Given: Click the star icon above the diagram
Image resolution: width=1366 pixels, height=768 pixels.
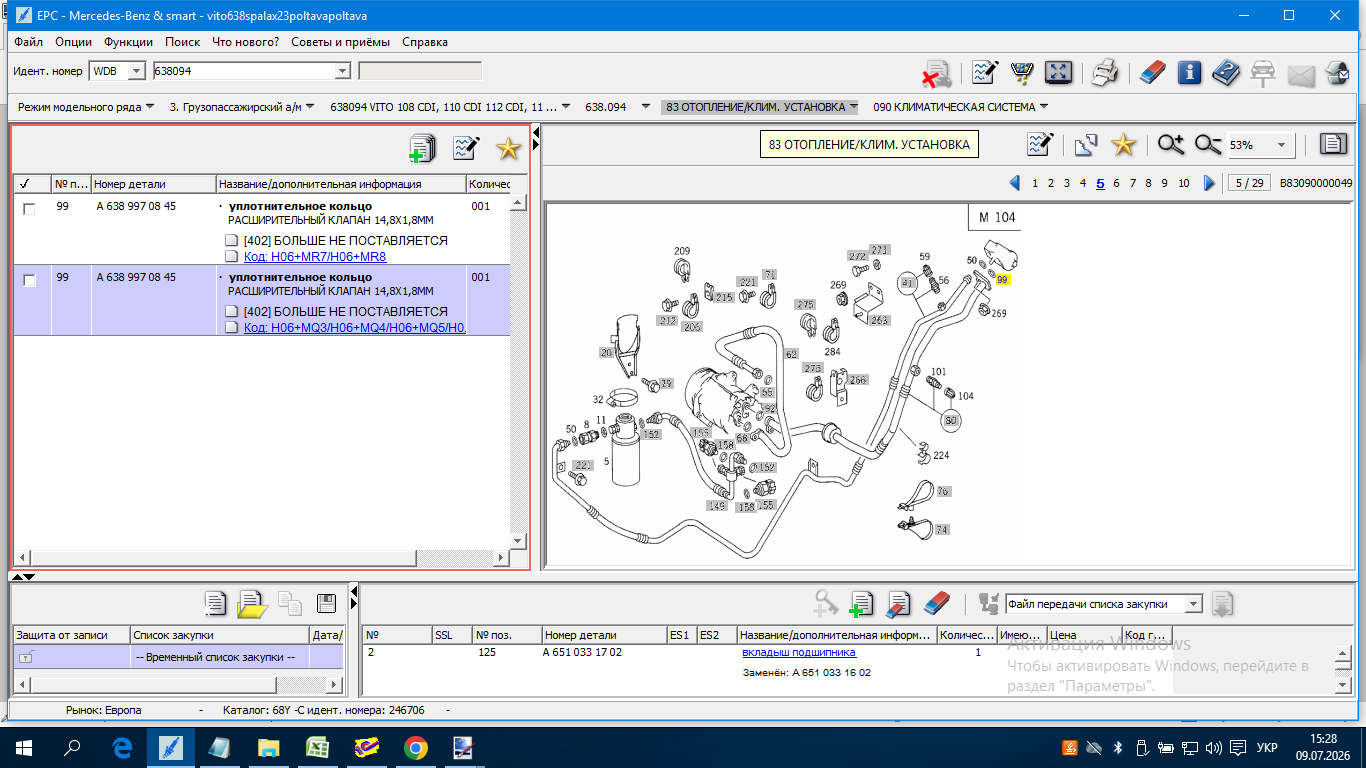Looking at the screenshot, I should pyautogui.click(x=1124, y=144).
